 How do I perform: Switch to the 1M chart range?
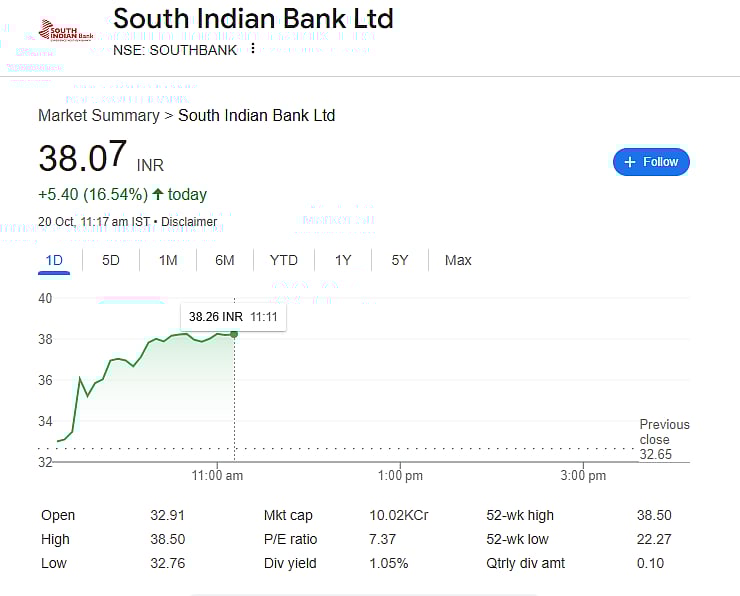click(x=168, y=260)
